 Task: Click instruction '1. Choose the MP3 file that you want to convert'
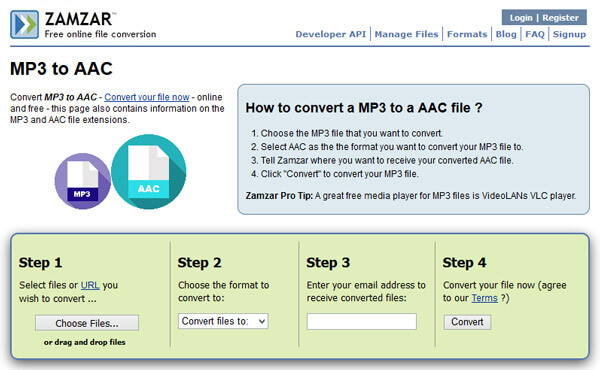[347, 133]
